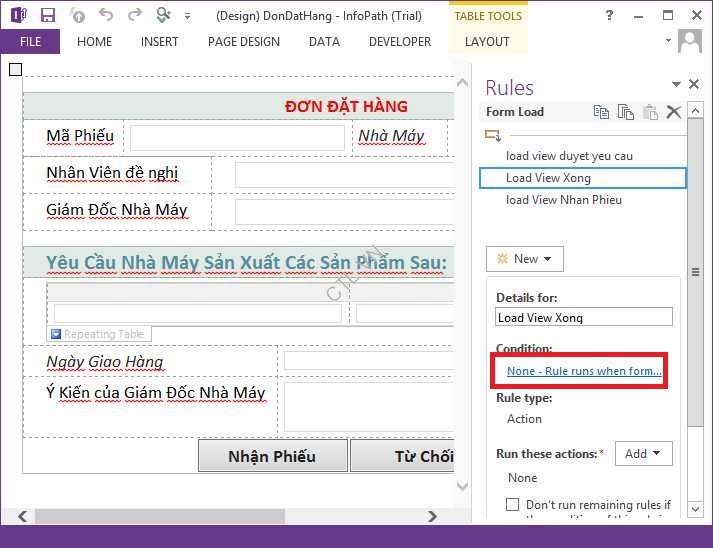The width and height of the screenshot is (713, 548).
Task: Click the Save icon in the quick access toolbar
Action: [48, 15]
